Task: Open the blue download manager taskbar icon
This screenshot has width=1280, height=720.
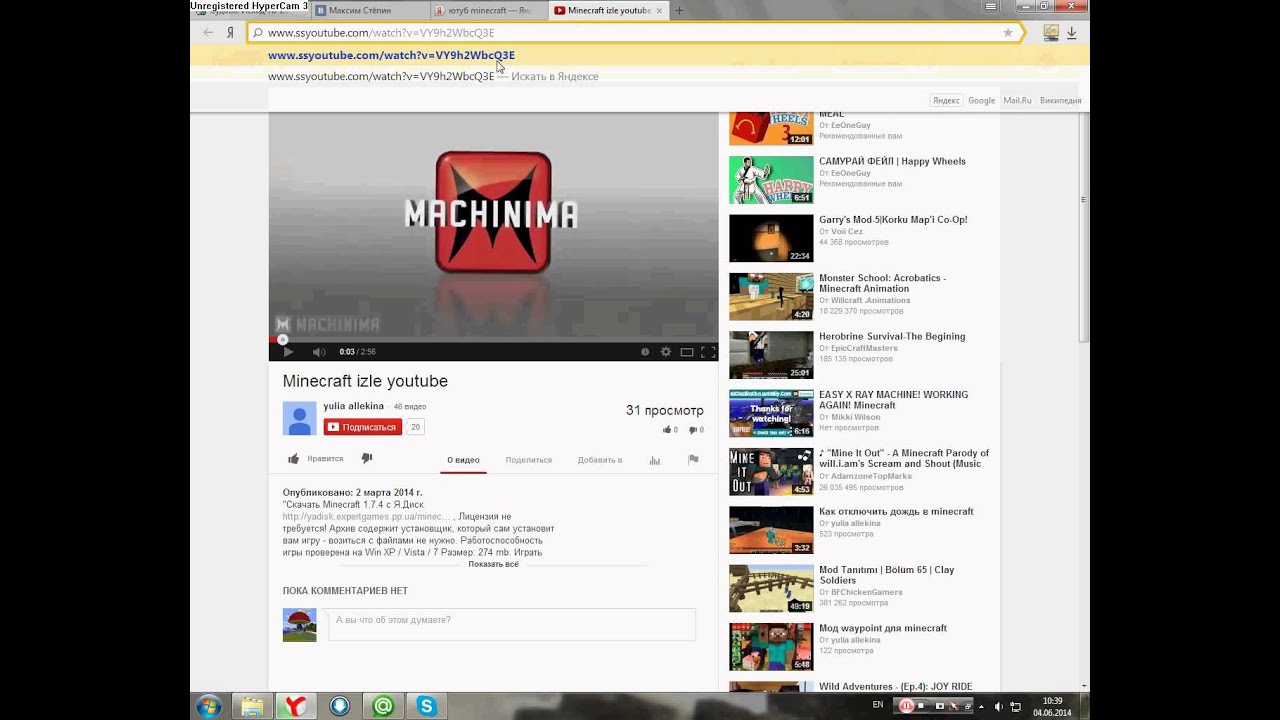Action: (x=340, y=707)
